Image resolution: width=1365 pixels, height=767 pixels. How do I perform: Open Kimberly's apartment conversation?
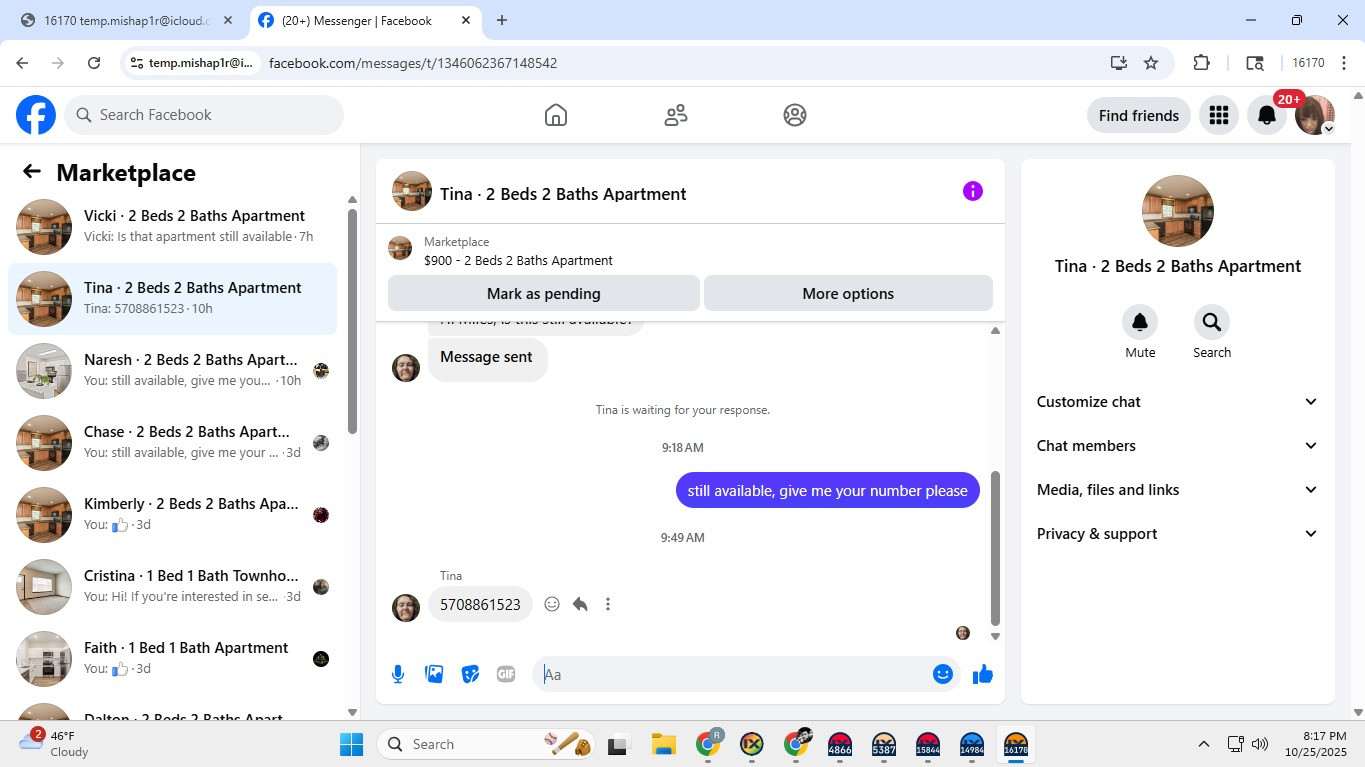tap(173, 515)
